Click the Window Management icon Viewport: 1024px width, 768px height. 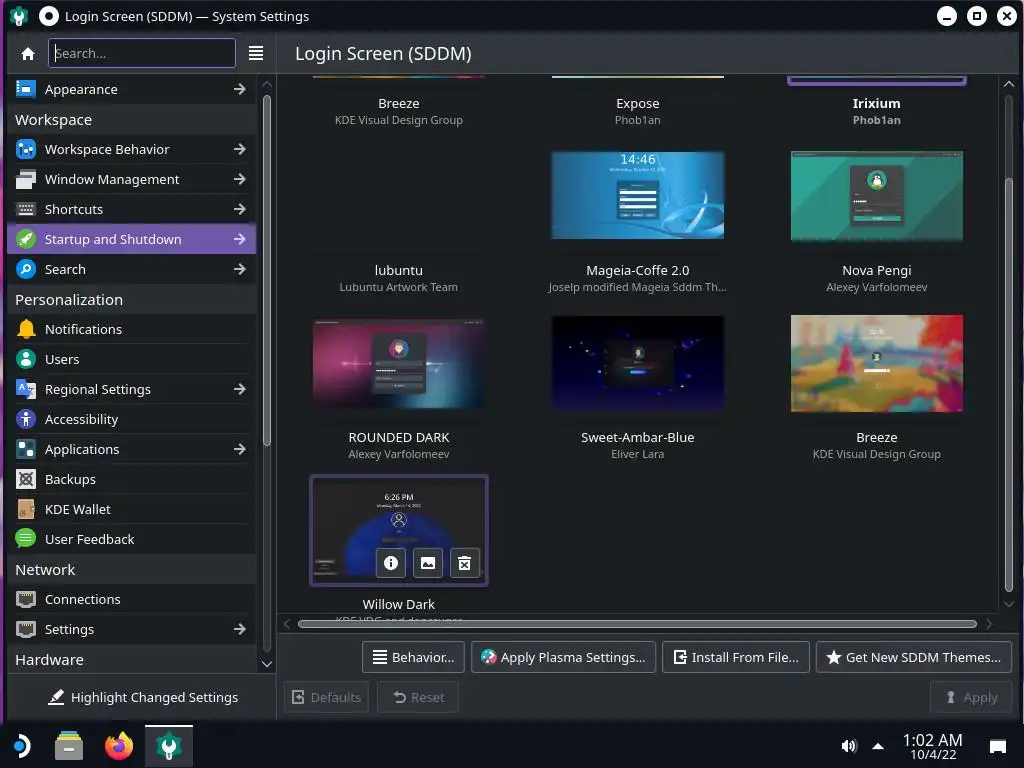(25, 179)
